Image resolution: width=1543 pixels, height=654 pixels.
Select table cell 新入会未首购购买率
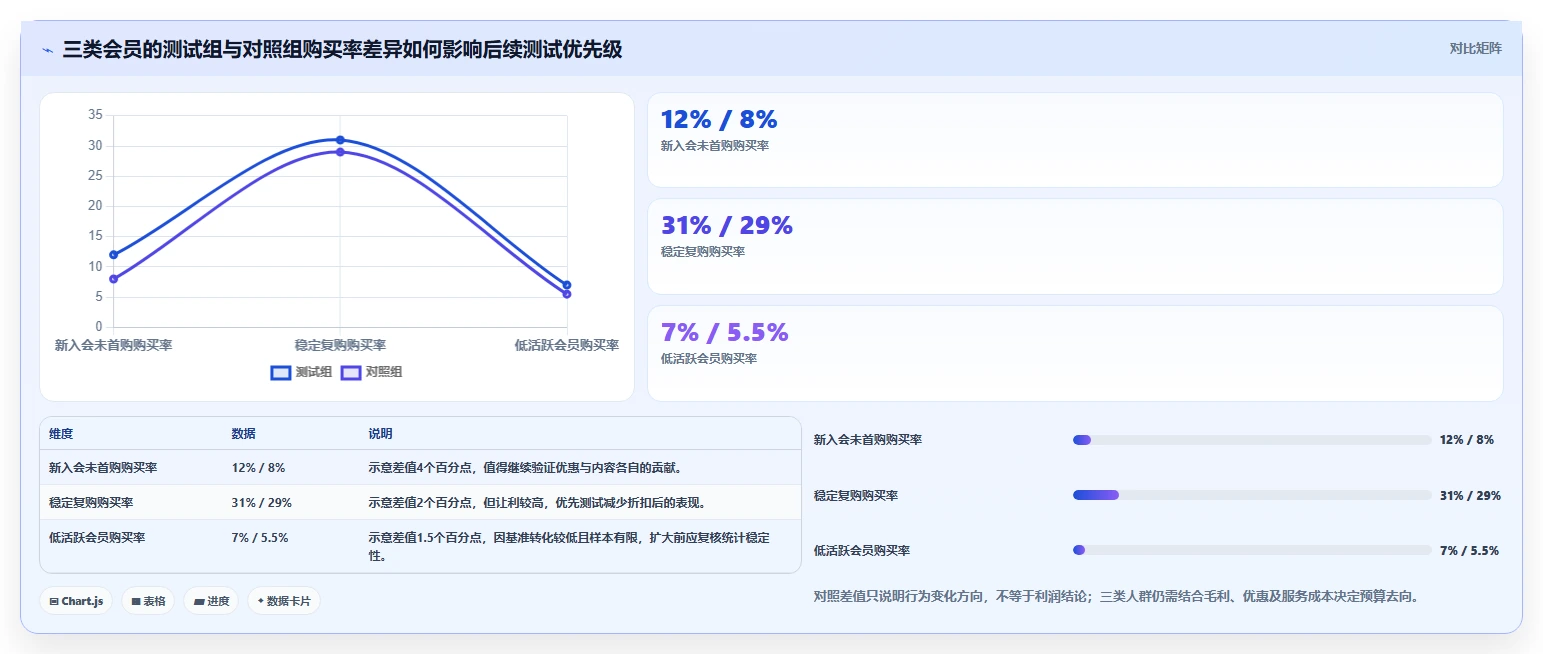[x=103, y=467]
